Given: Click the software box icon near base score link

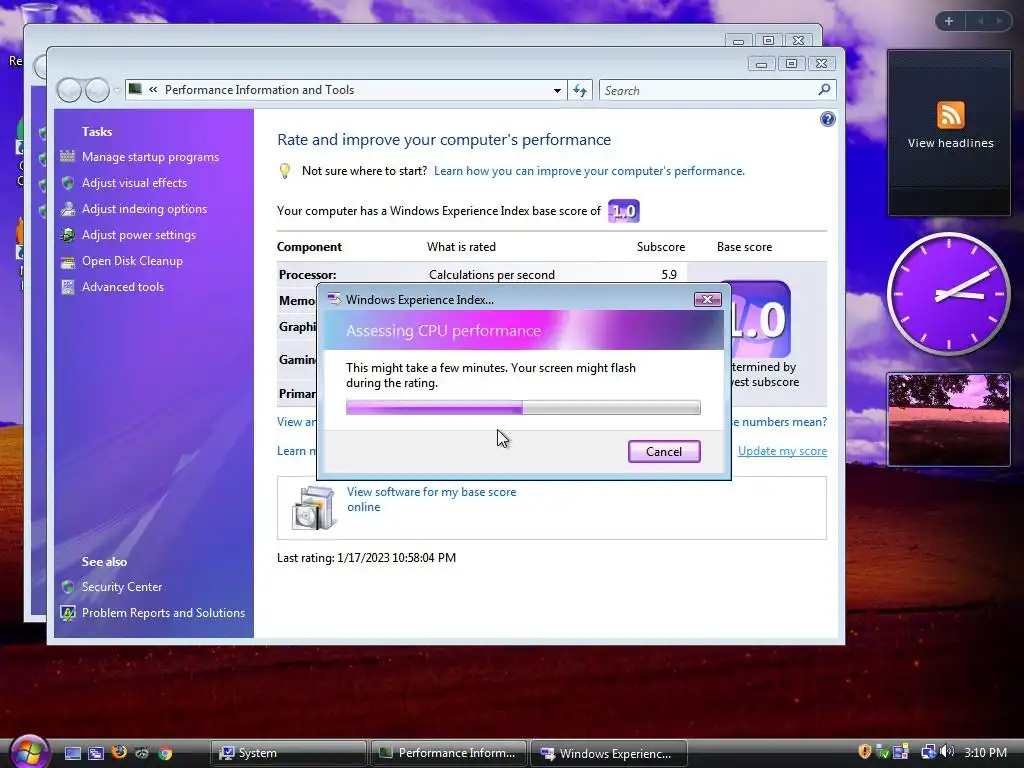Looking at the screenshot, I should point(313,507).
